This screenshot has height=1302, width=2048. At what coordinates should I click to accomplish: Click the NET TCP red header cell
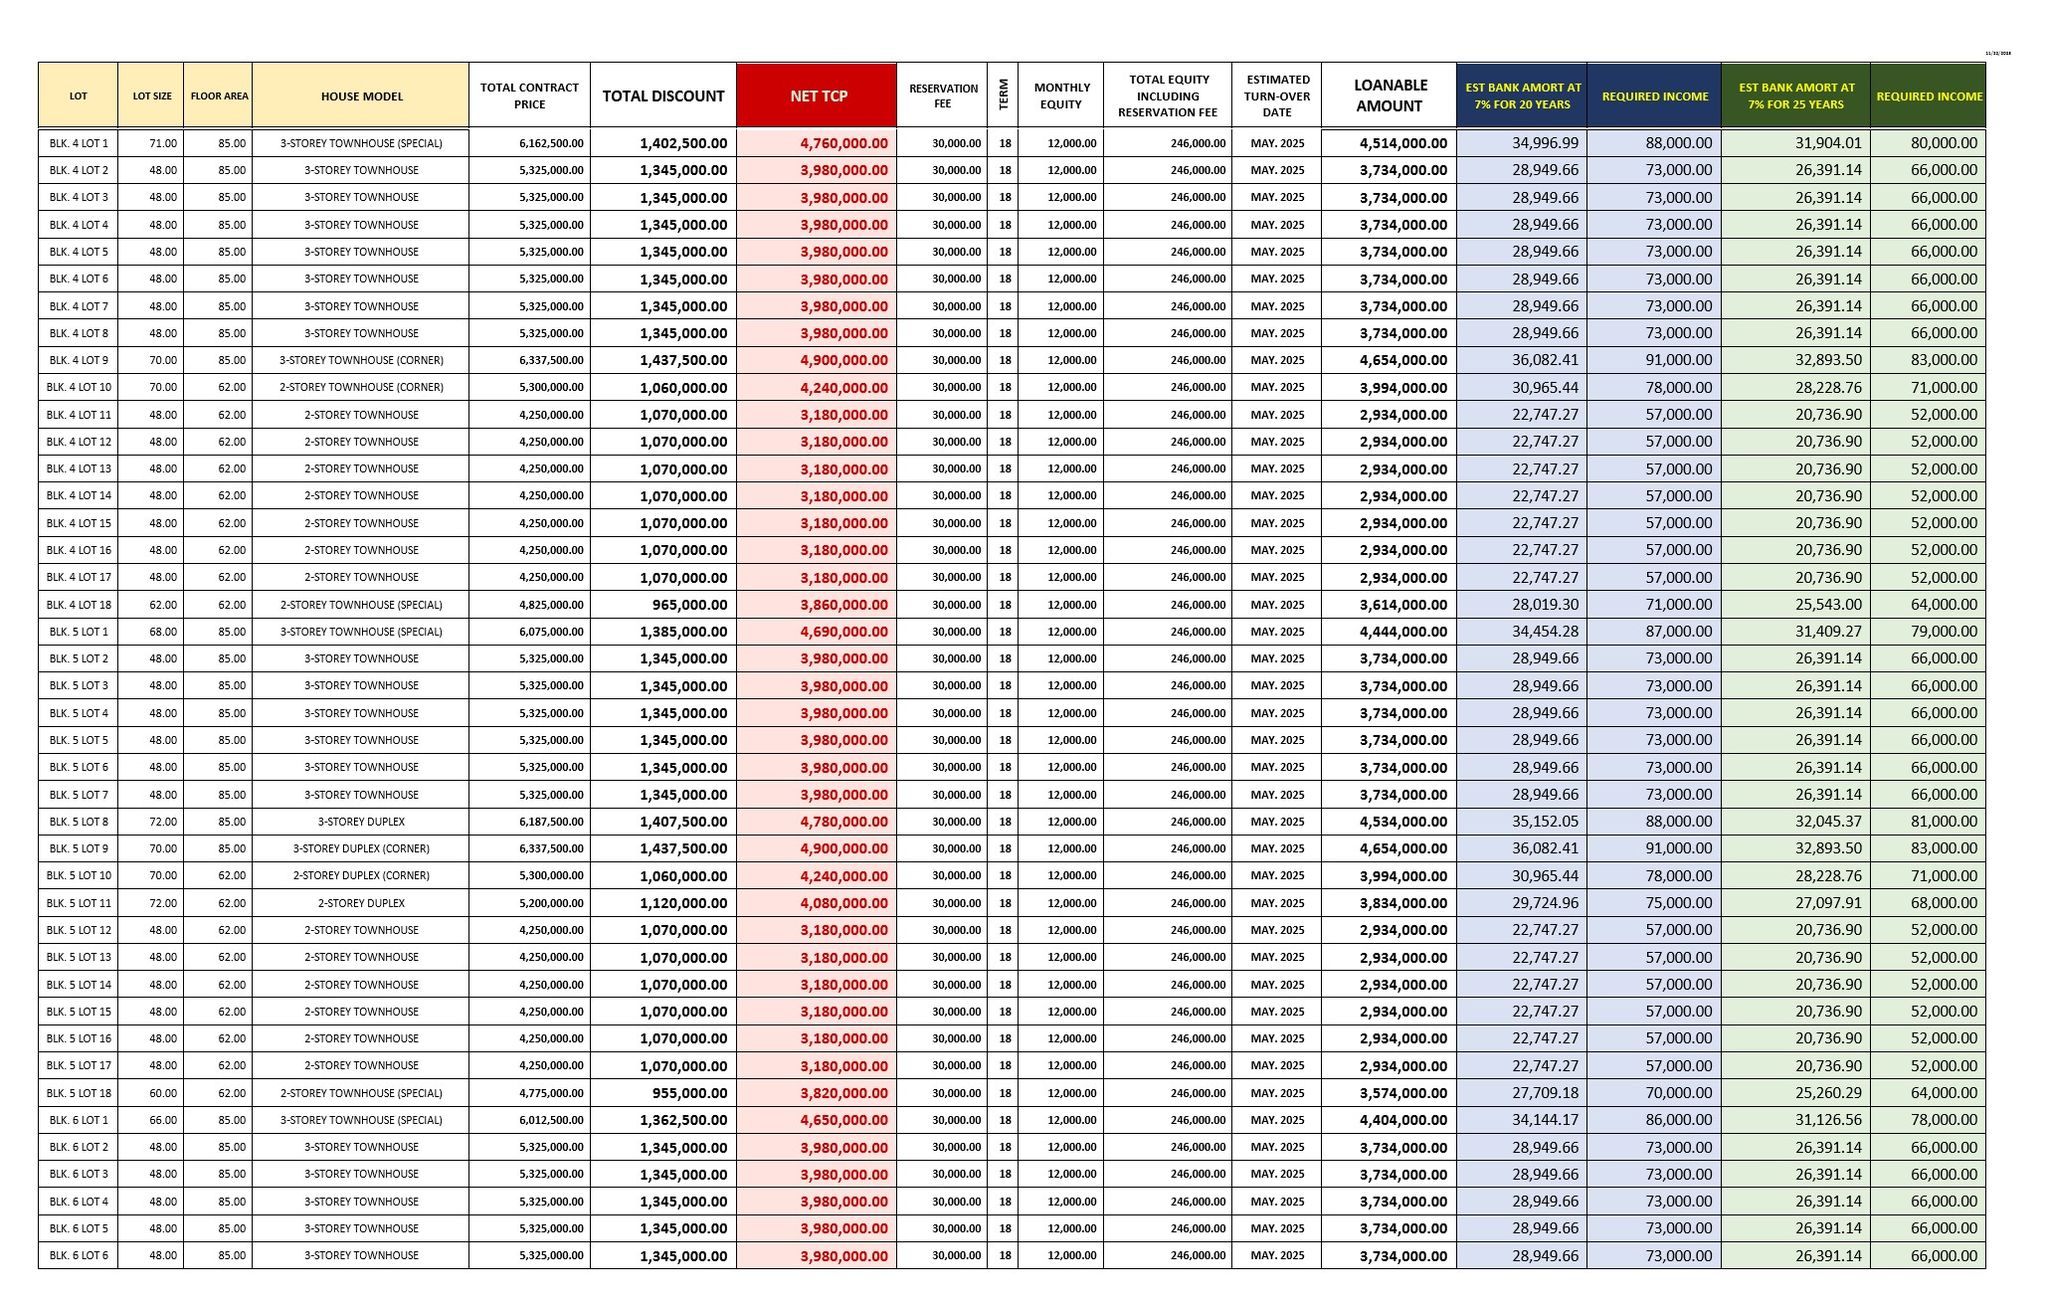point(816,96)
